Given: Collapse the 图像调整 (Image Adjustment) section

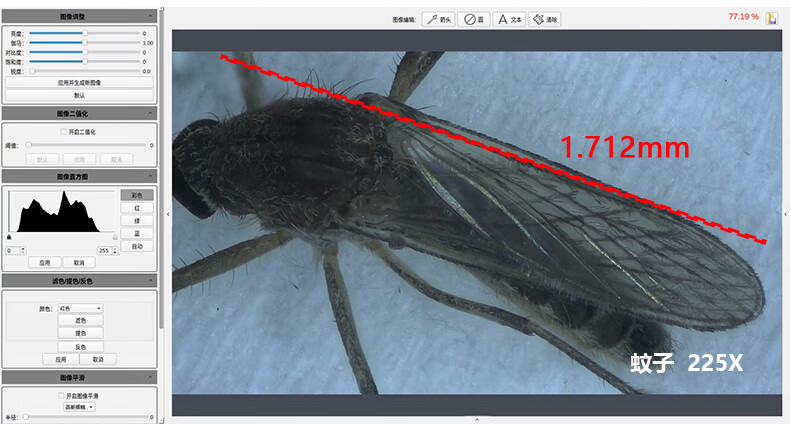Looking at the screenshot, I should coord(150,17).
